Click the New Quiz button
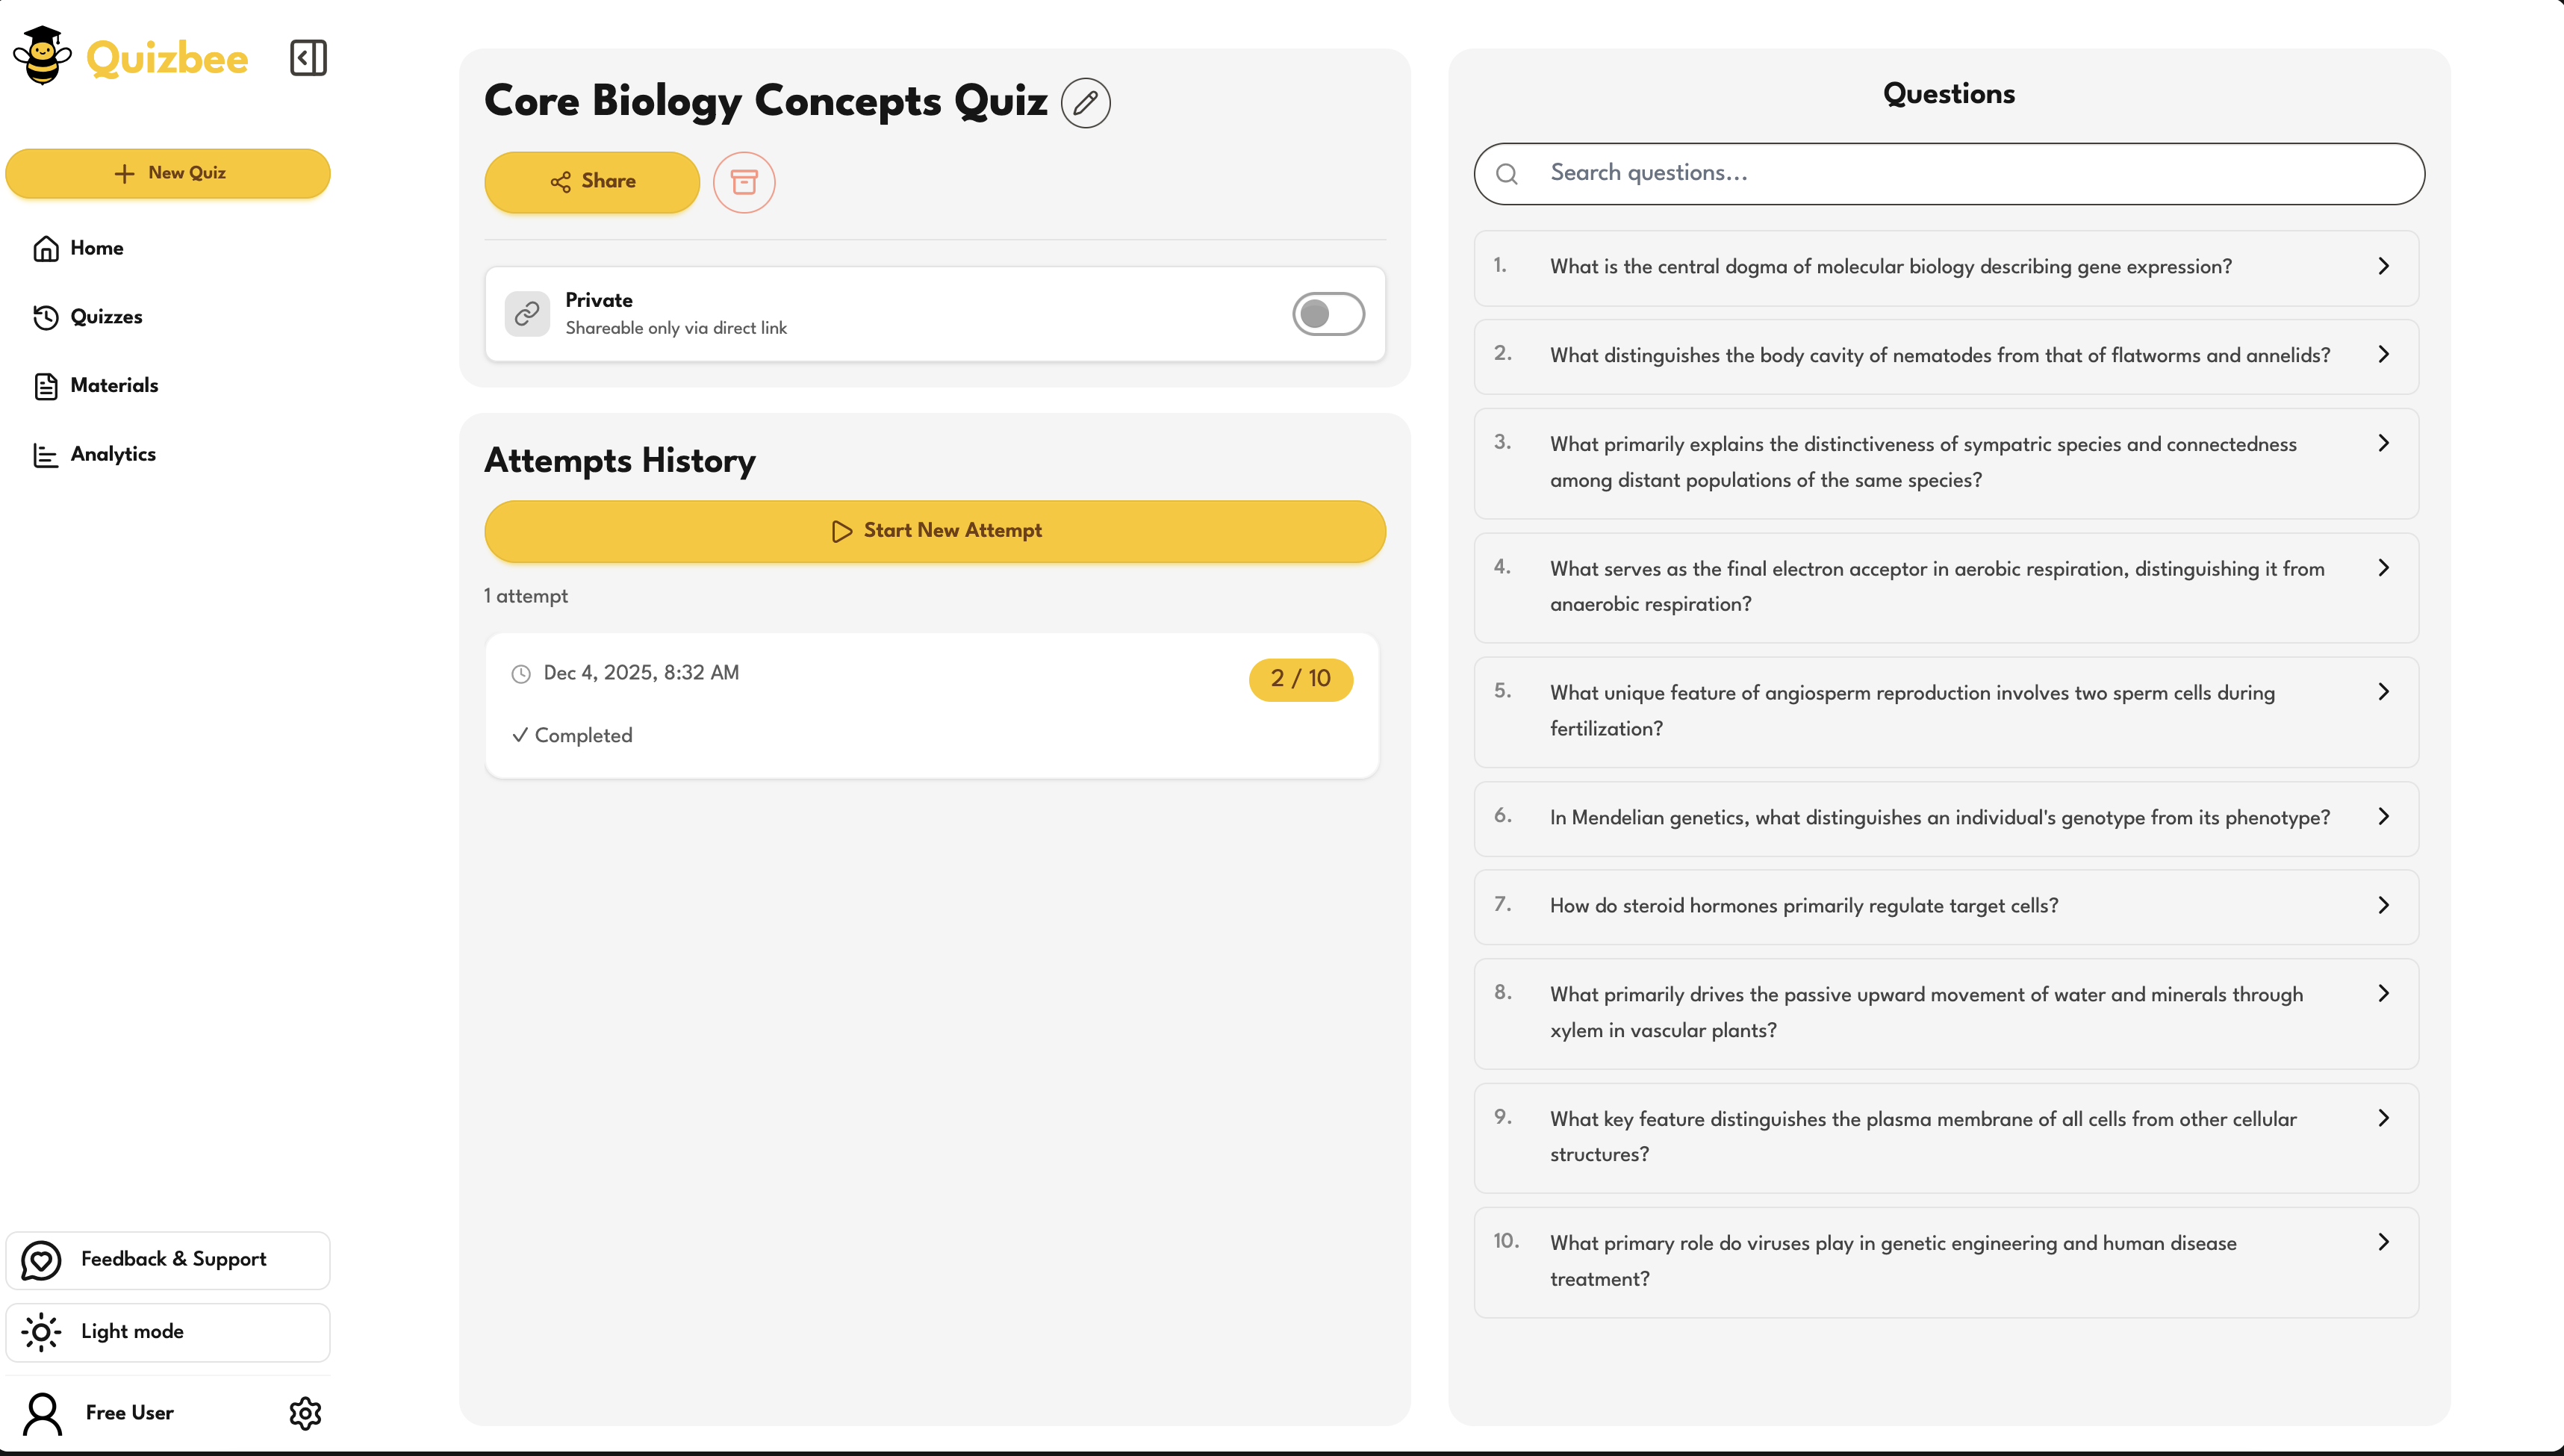This screenshot has width=2564, height=1456. [168, 173]
